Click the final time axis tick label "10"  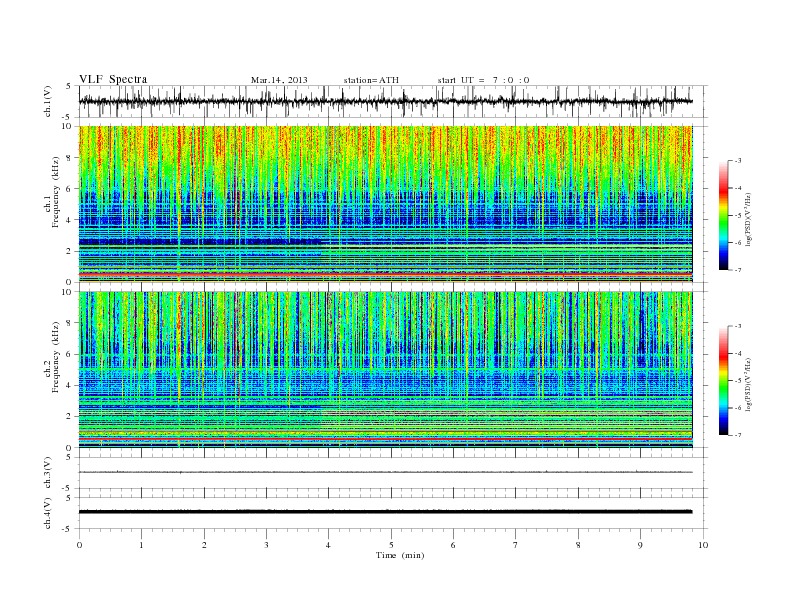point(703,545)
